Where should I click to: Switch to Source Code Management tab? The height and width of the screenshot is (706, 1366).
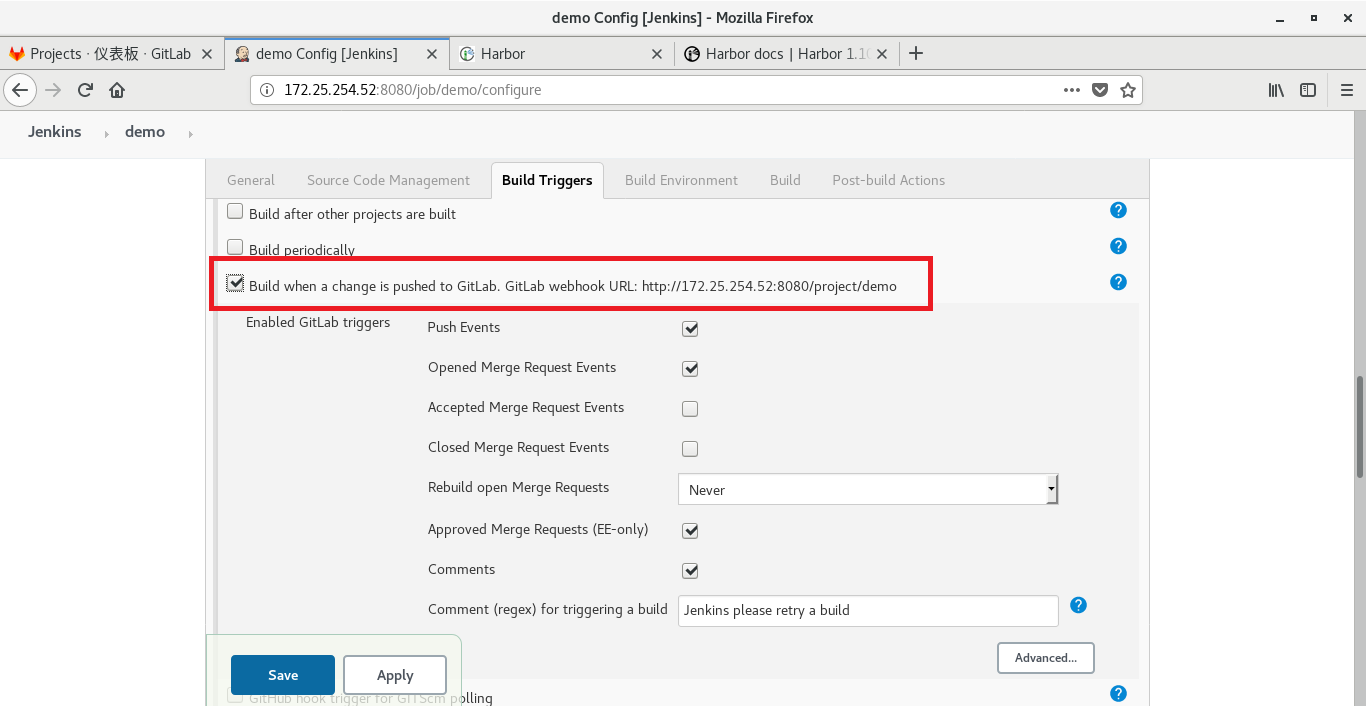(388, 180)
